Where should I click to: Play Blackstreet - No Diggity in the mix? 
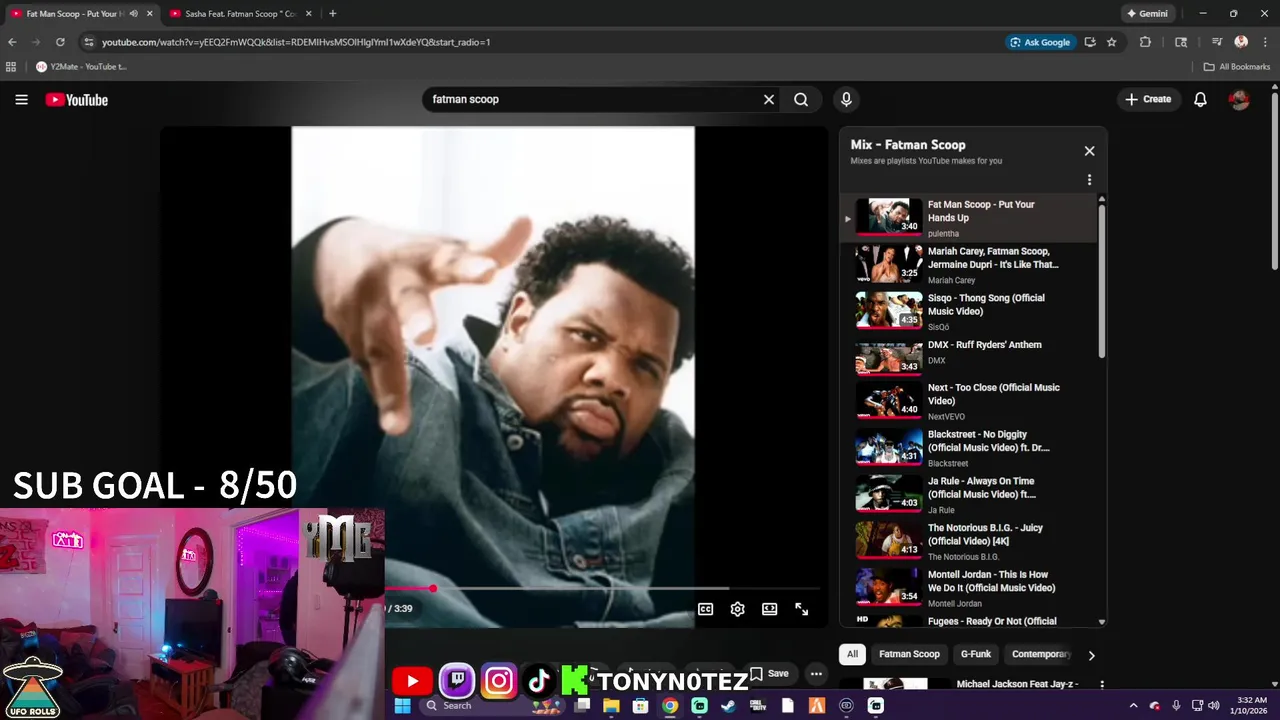pyautogui.click(x=970, y=448)
